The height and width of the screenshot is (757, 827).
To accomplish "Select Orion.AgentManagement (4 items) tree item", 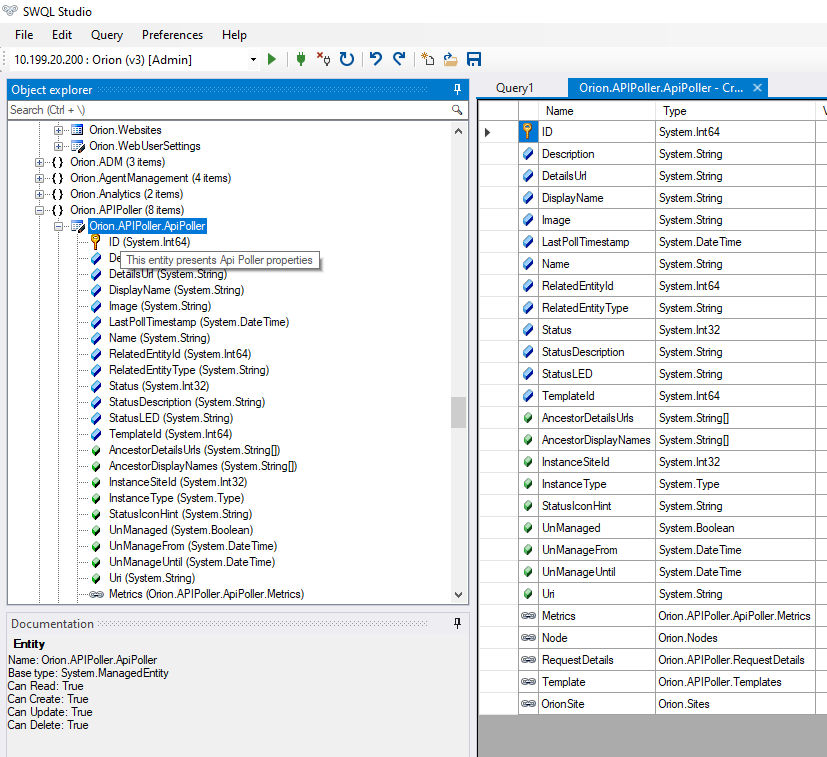I will 150,178.
